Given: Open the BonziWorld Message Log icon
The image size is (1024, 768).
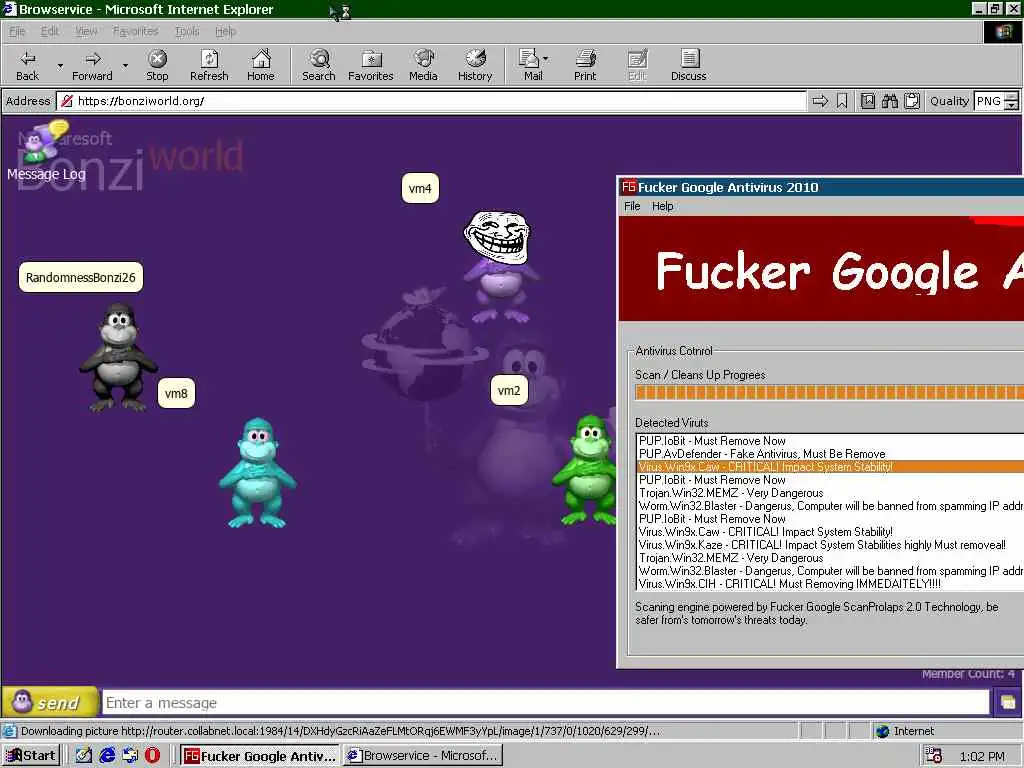Looking at the screenshot, I should tap(44, 152).
